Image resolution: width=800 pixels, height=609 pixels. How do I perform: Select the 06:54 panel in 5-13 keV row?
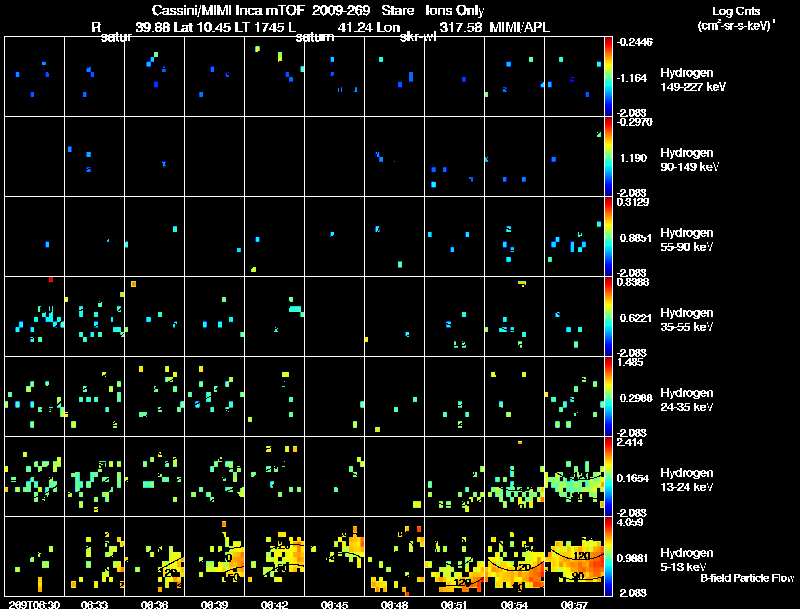(x=514, y=556)
